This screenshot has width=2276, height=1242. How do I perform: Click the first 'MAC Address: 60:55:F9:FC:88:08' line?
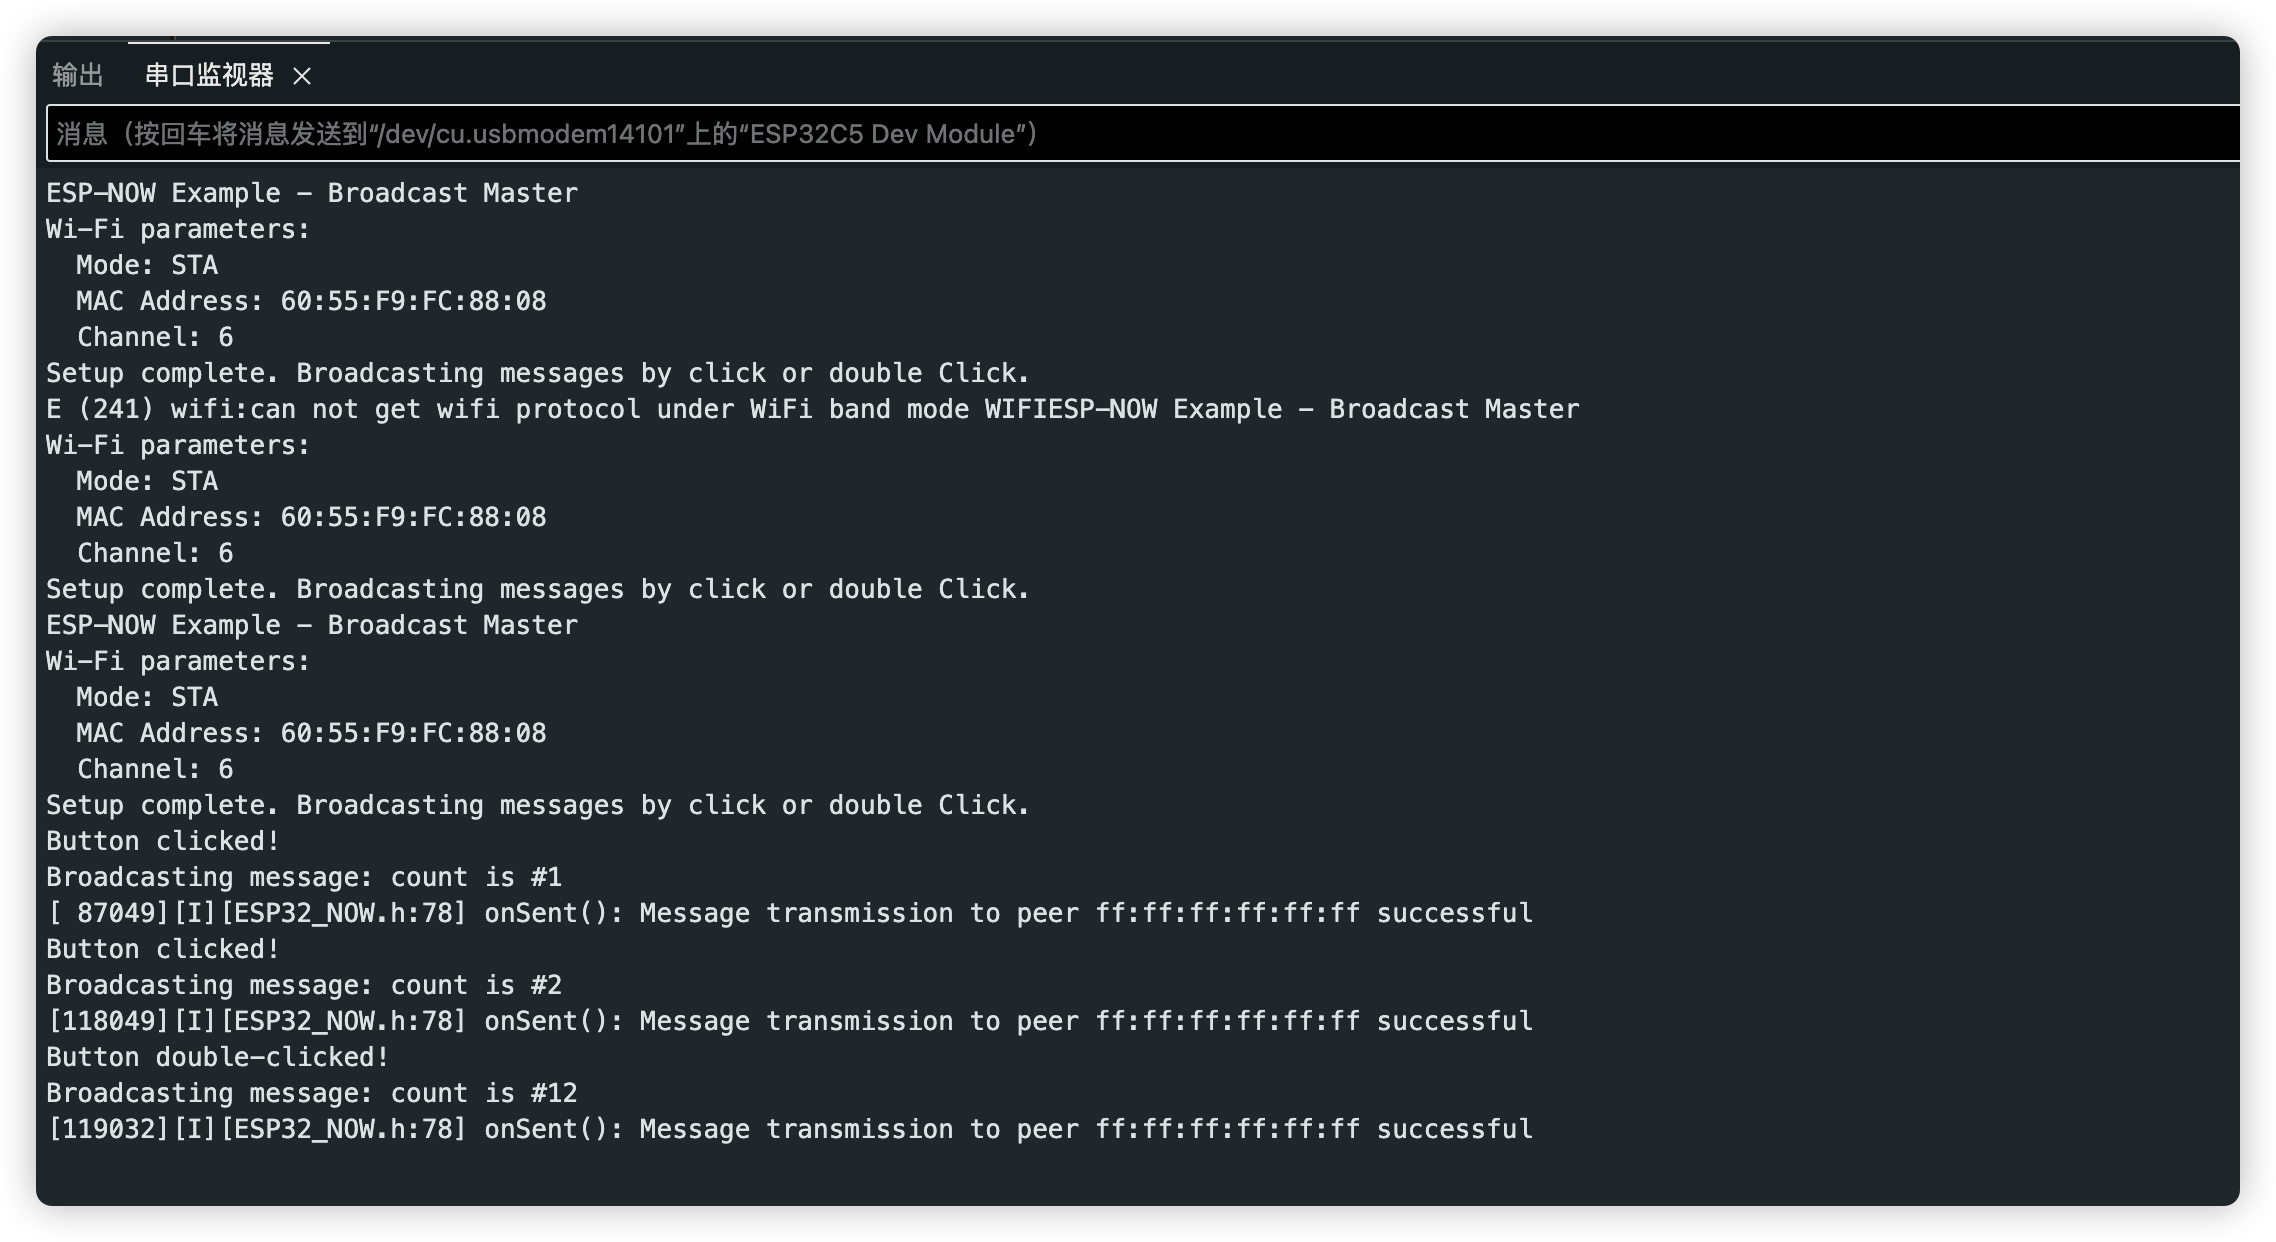[x=312, y=301]
